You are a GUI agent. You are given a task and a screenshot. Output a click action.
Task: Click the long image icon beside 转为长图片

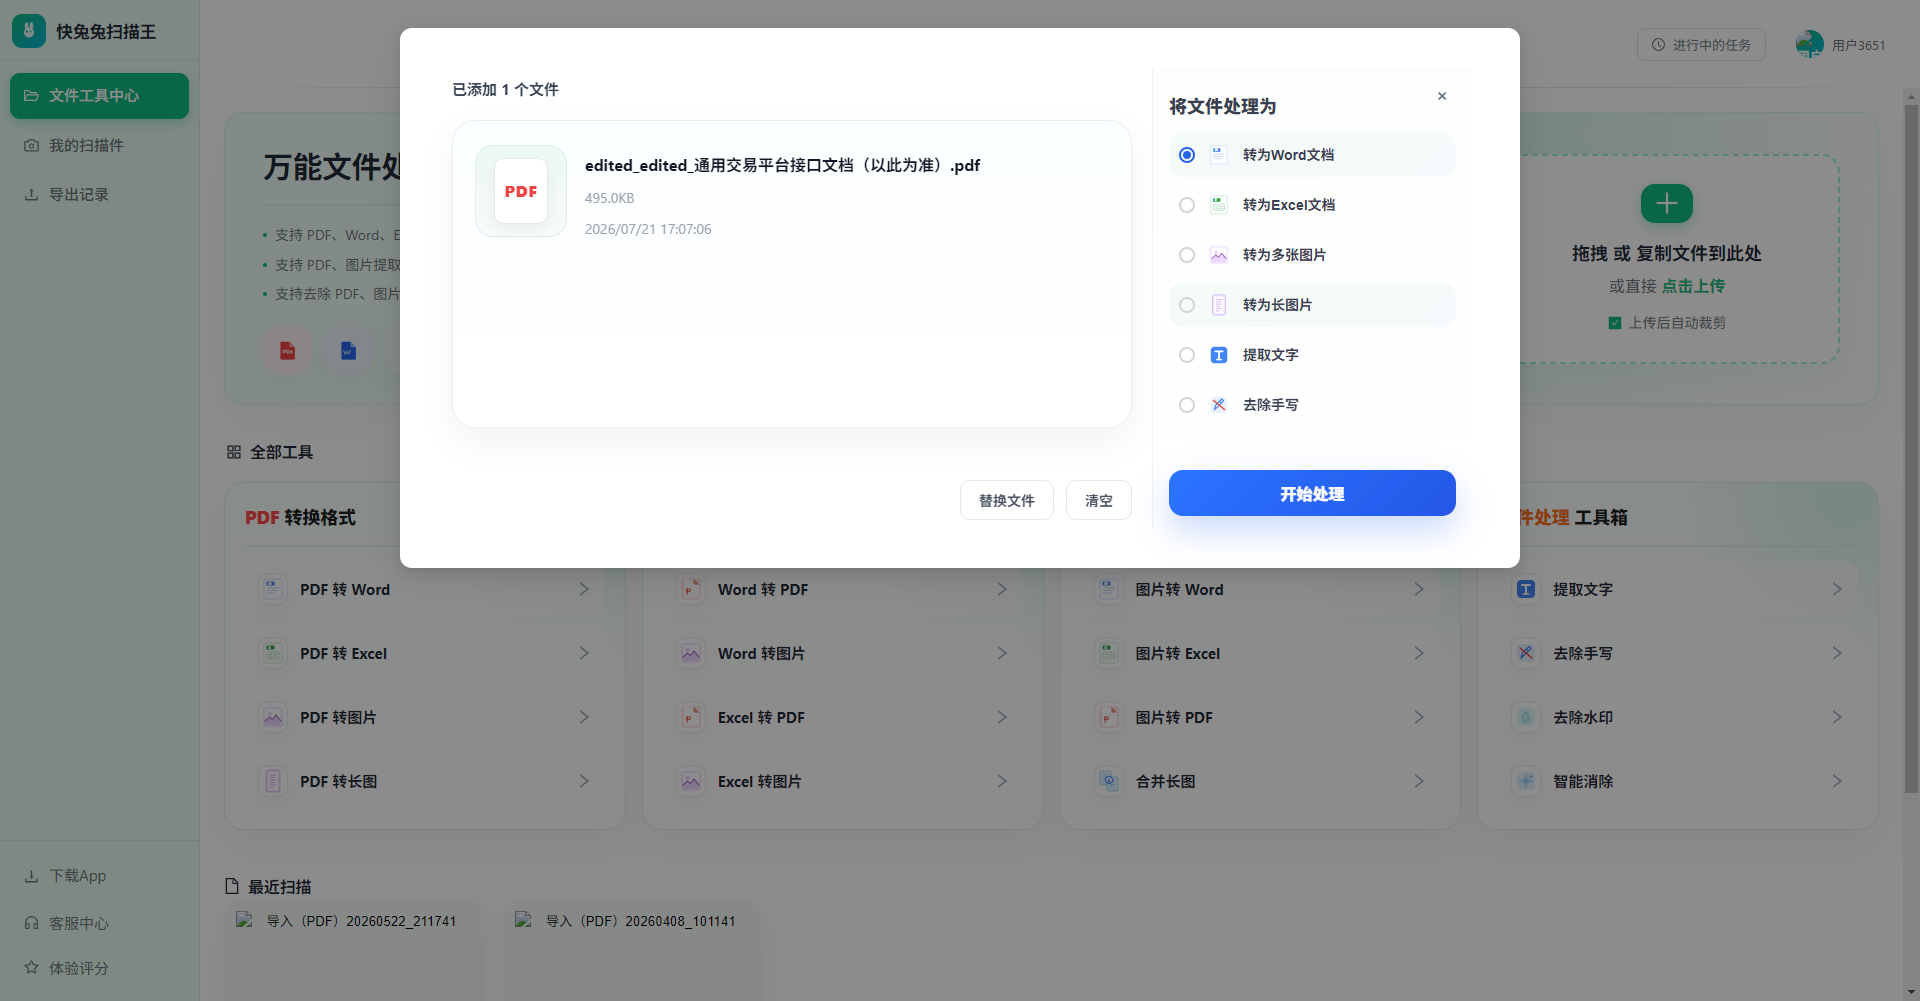coord(1219,305)
